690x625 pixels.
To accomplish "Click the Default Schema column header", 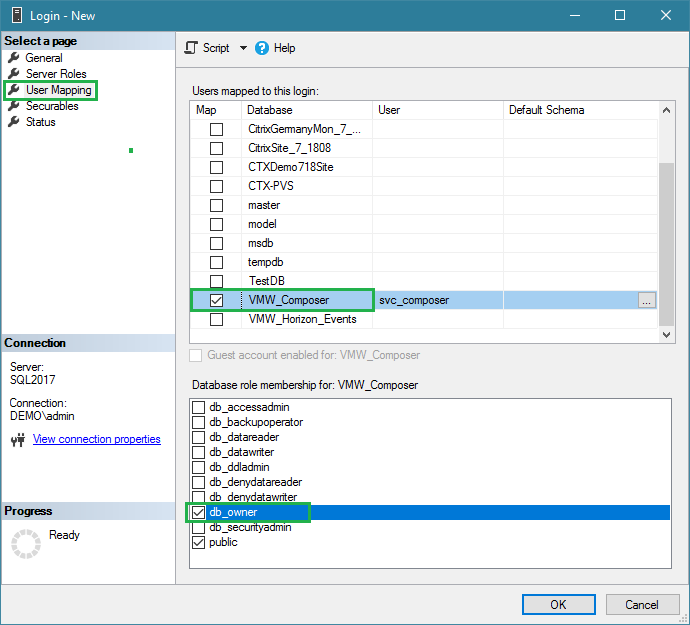I will tap(580, 110).
